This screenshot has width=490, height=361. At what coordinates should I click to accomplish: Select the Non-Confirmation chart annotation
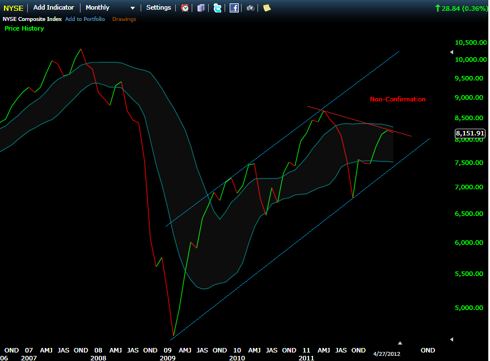(x=398, y=99)
